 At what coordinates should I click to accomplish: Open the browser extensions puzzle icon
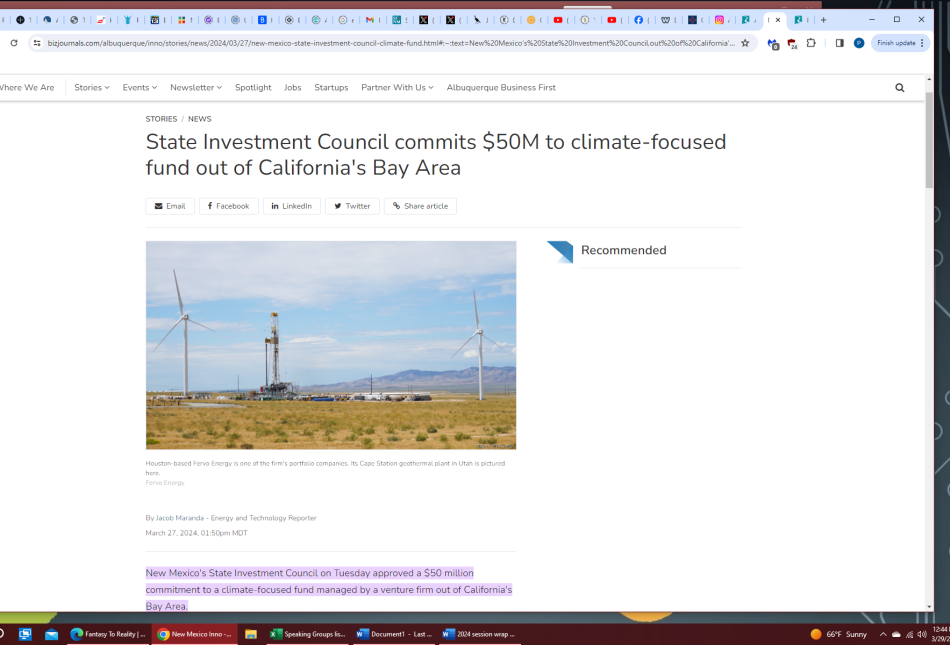coord(811,43)
